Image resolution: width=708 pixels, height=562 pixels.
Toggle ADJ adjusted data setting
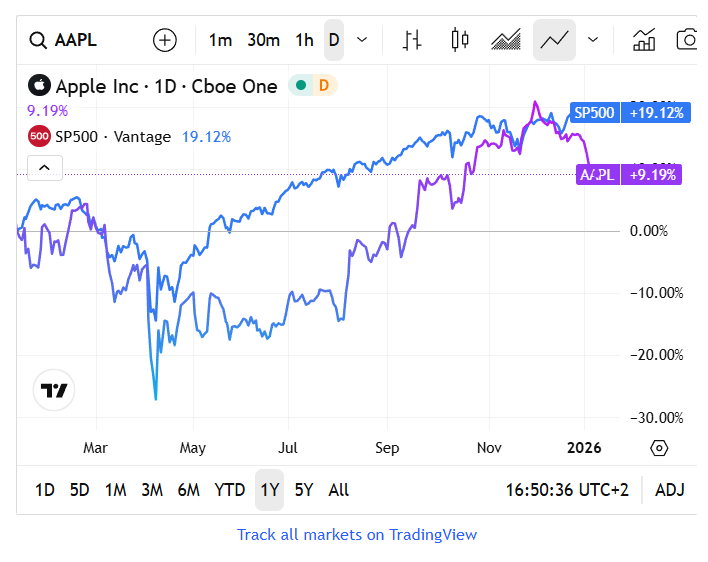pyautogui.click(x=670, y=490)
